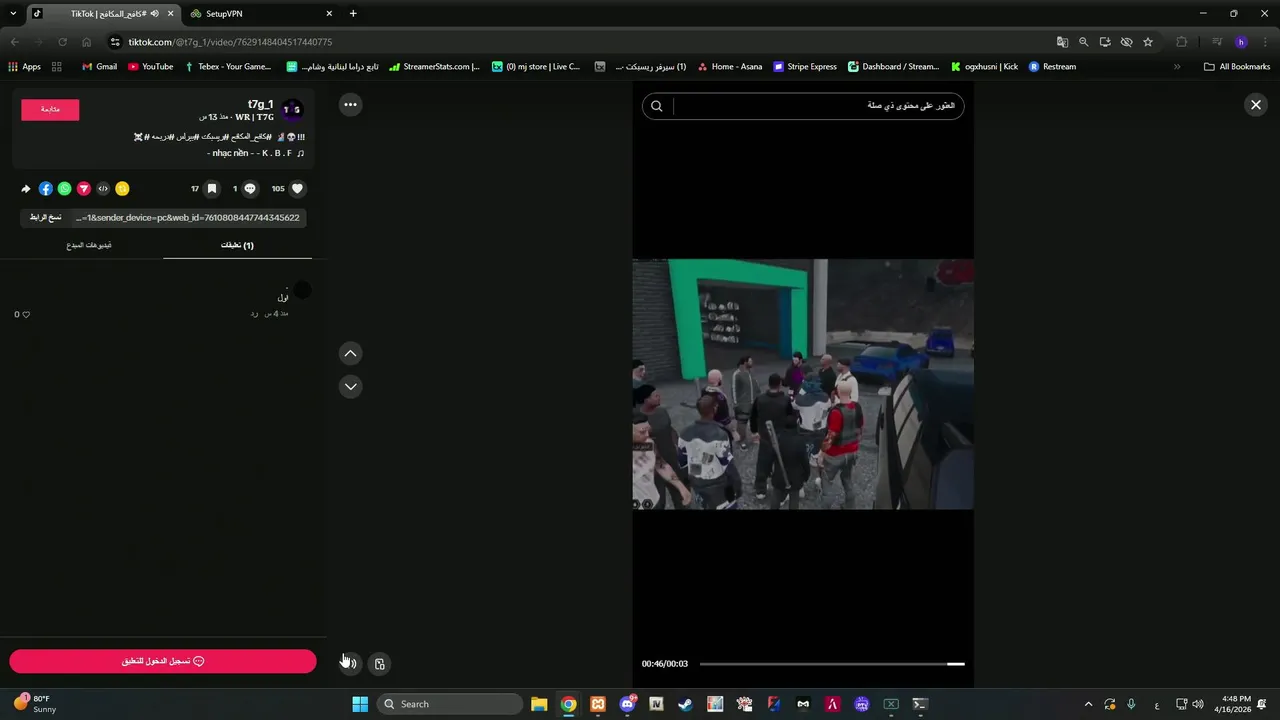Bookmark this page with the star
This screenshot has width=1280, height=720.
(x=1148, y=42)
